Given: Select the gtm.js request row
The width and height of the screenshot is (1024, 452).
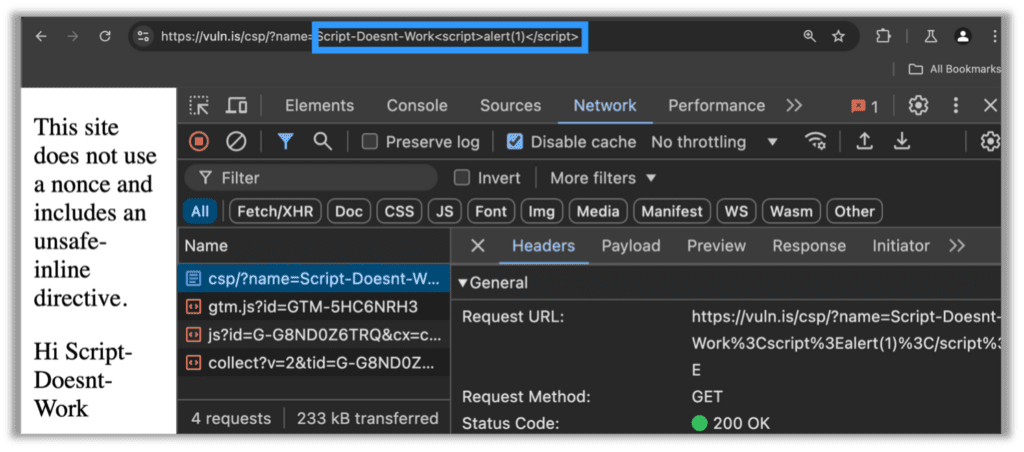Looking at the screenshot, I should 312,306.
